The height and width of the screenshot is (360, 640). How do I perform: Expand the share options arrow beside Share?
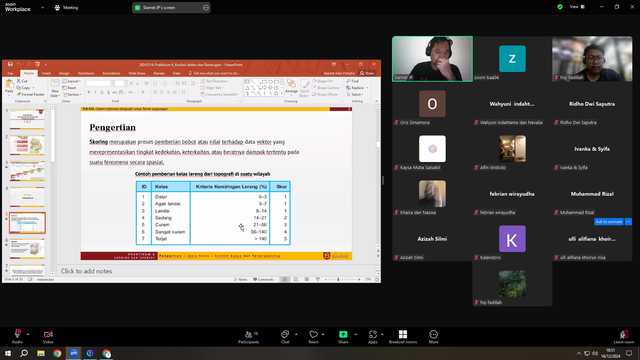click(x=355, y=334)
